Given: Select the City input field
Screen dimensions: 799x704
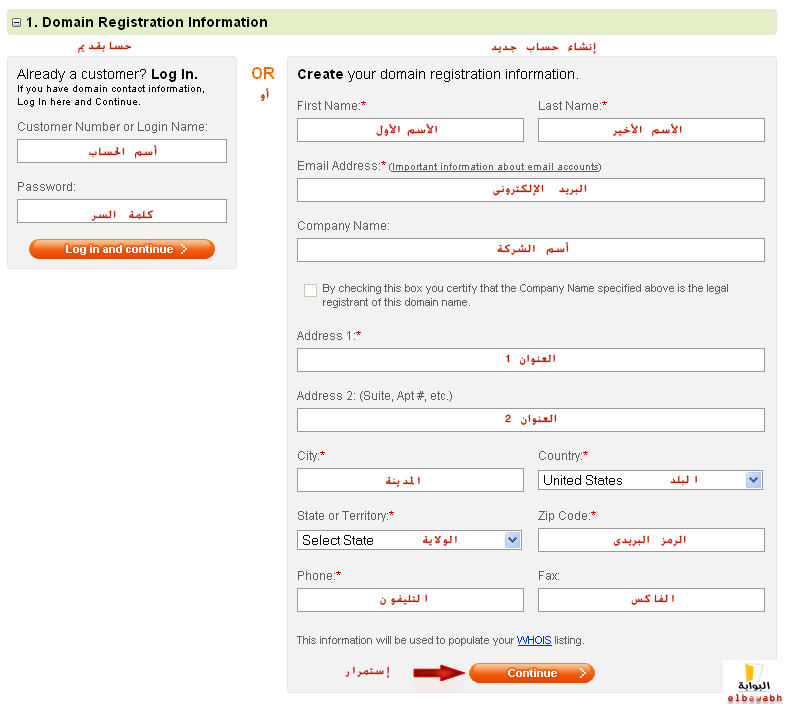Looking at the screenshot, I should [x=410, y=480].
